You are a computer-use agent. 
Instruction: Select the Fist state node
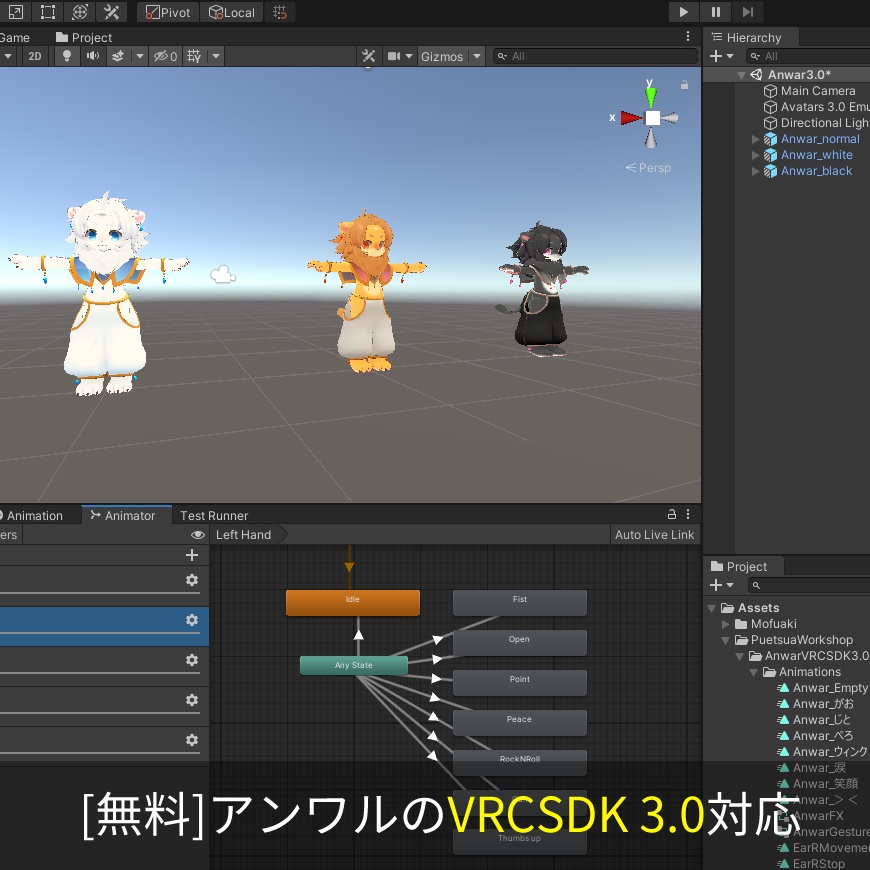pyautogui.click(x=520, y=603)
